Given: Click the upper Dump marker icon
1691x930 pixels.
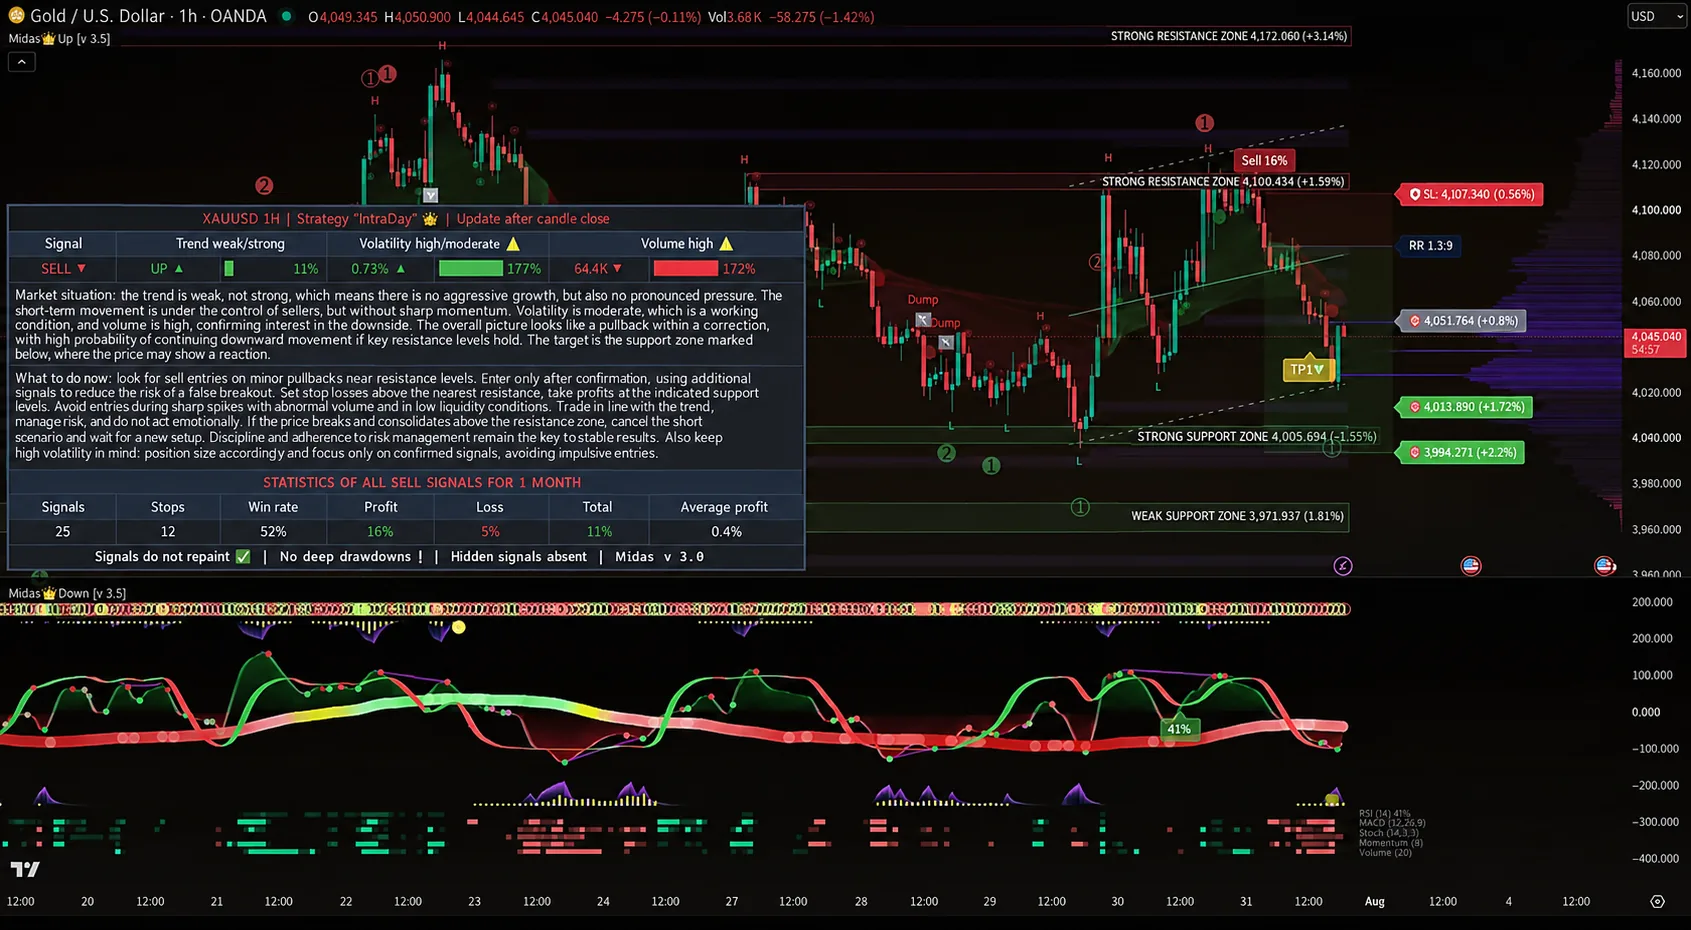Looking at the screenshot, I should coord(923,320).
